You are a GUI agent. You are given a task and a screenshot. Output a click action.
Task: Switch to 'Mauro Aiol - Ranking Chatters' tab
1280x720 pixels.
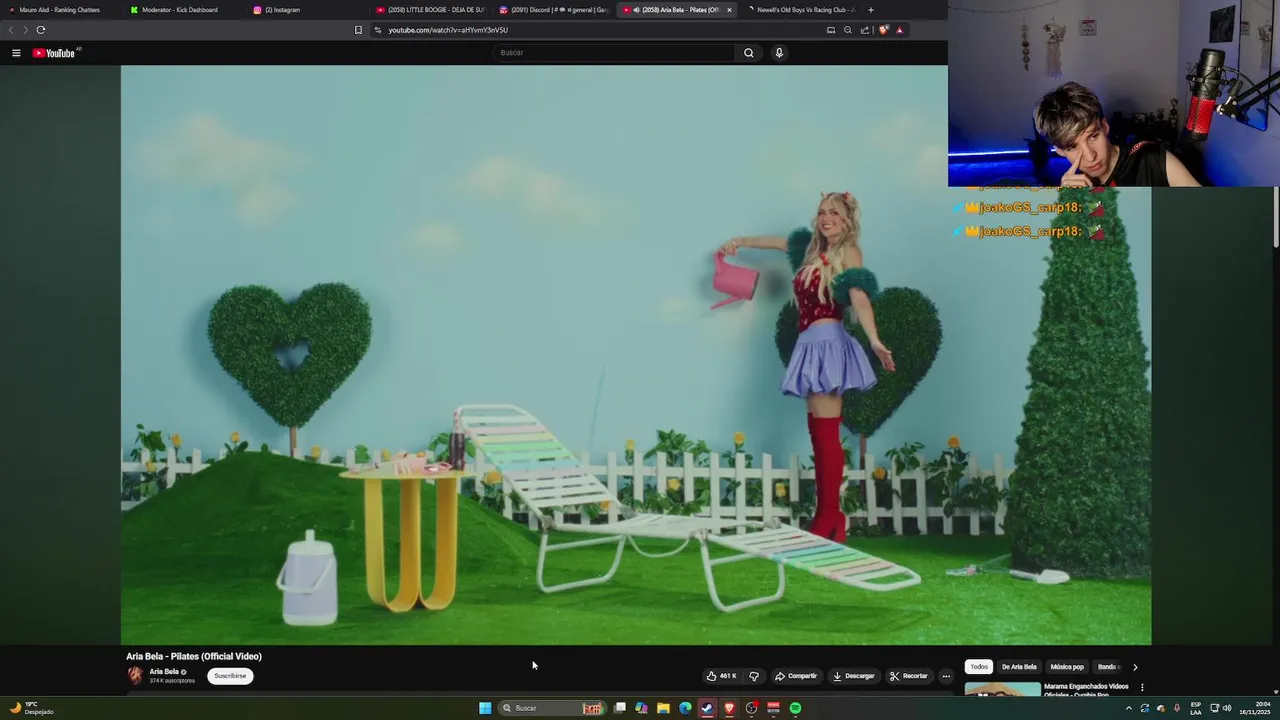point(60,10)
